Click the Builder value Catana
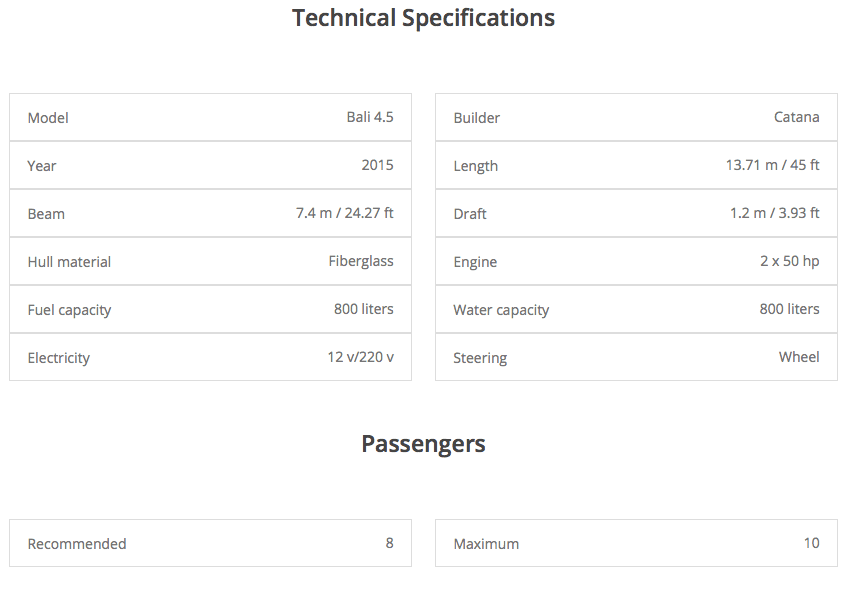The height and width of the screenshot is (596, 851). click(x=796, y=117)
